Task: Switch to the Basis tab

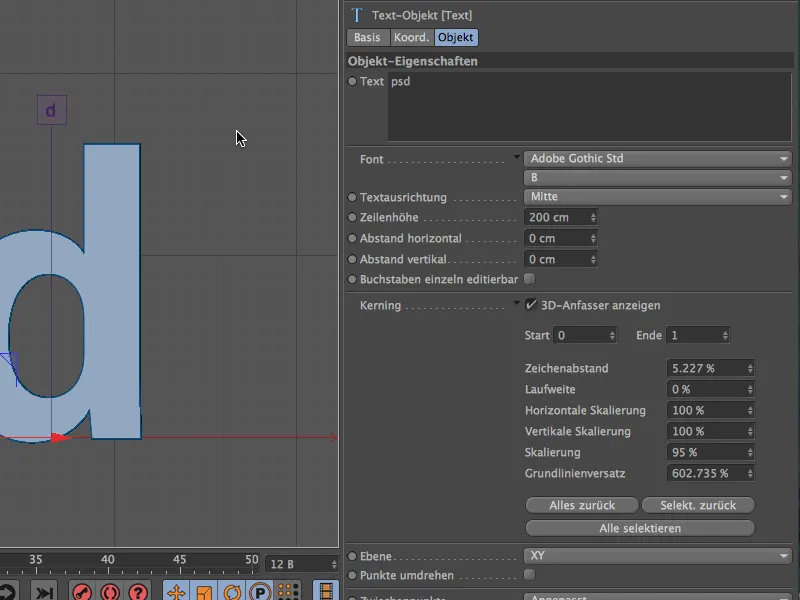Action: 367,37
